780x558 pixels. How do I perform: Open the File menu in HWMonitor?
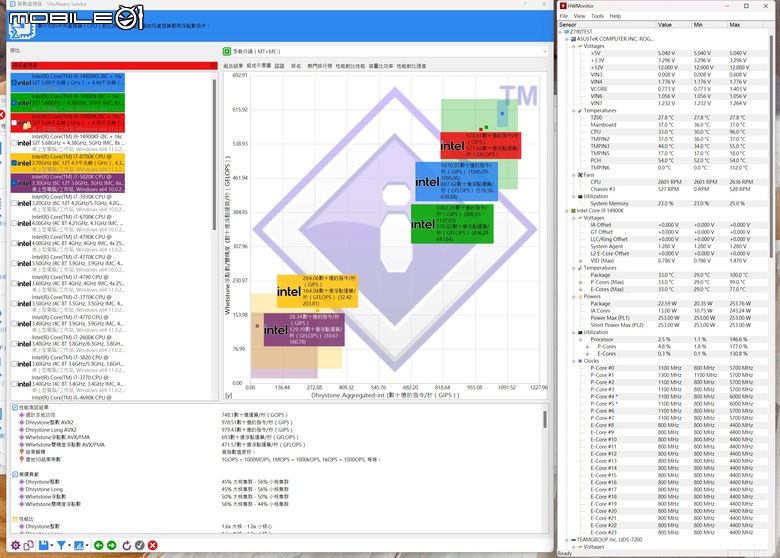point(564,16)
